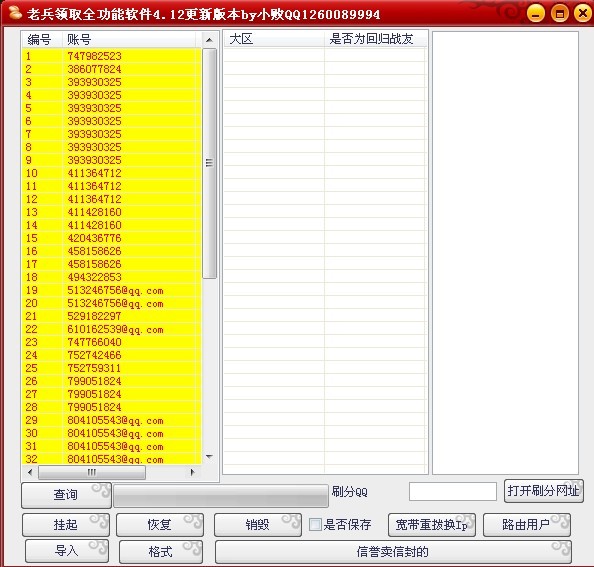Click the account list scroll up arrow
594x567 pixels.
click(x=209, y=40)
